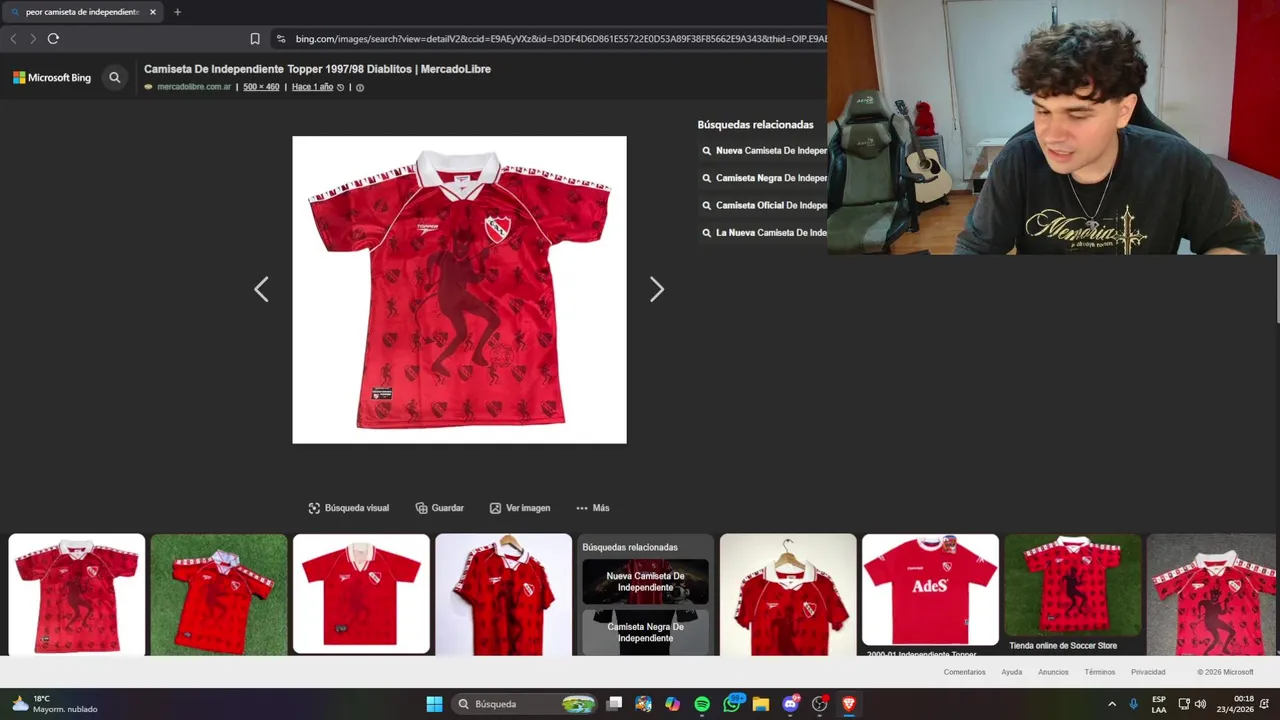
Task: Open volume control in system tray
Action: point(1200,704)
